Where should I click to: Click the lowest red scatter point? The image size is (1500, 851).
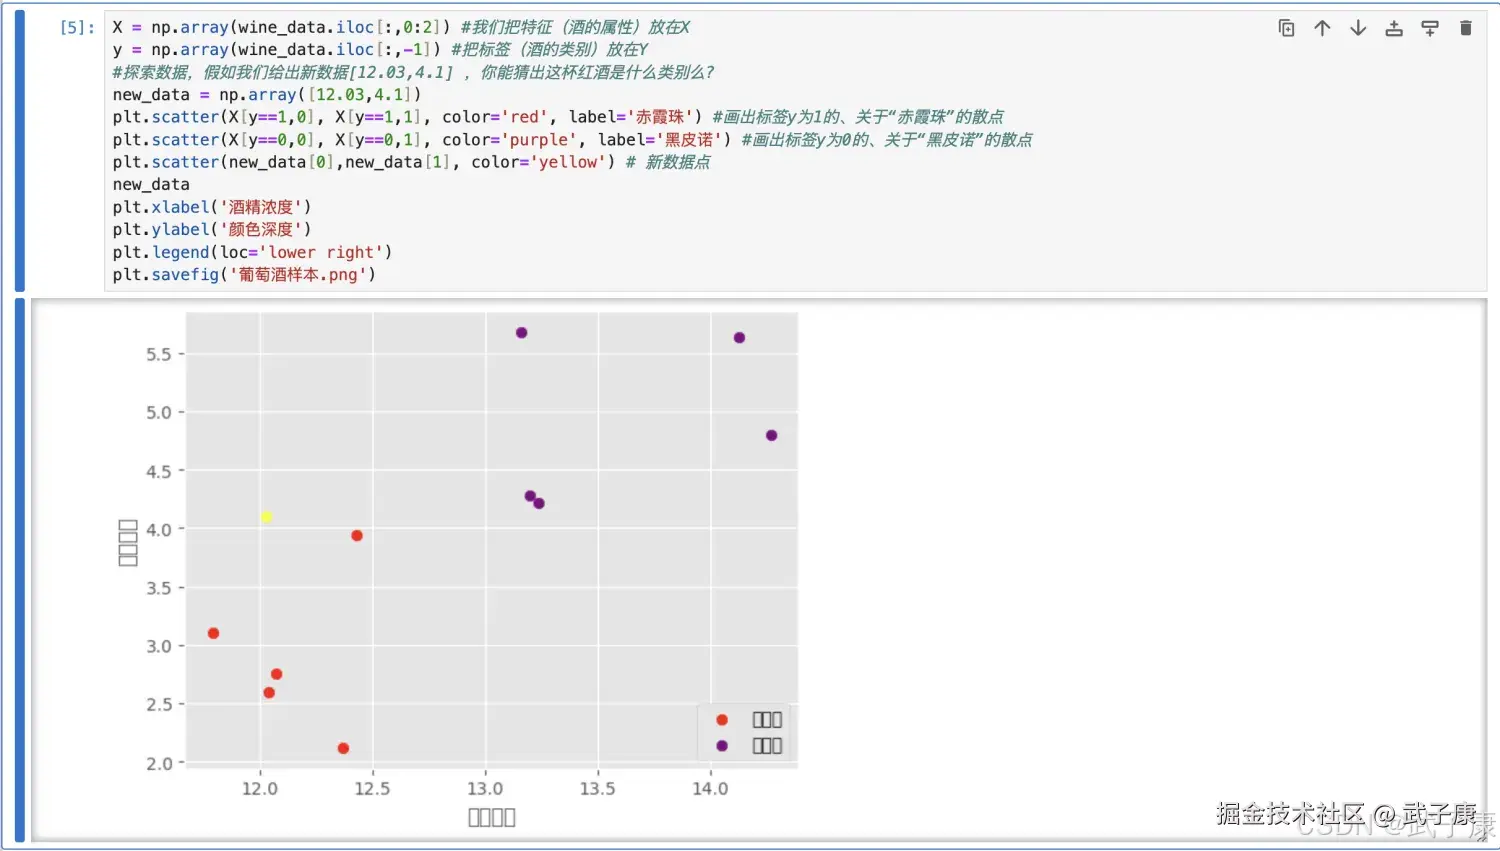point(343,747)
